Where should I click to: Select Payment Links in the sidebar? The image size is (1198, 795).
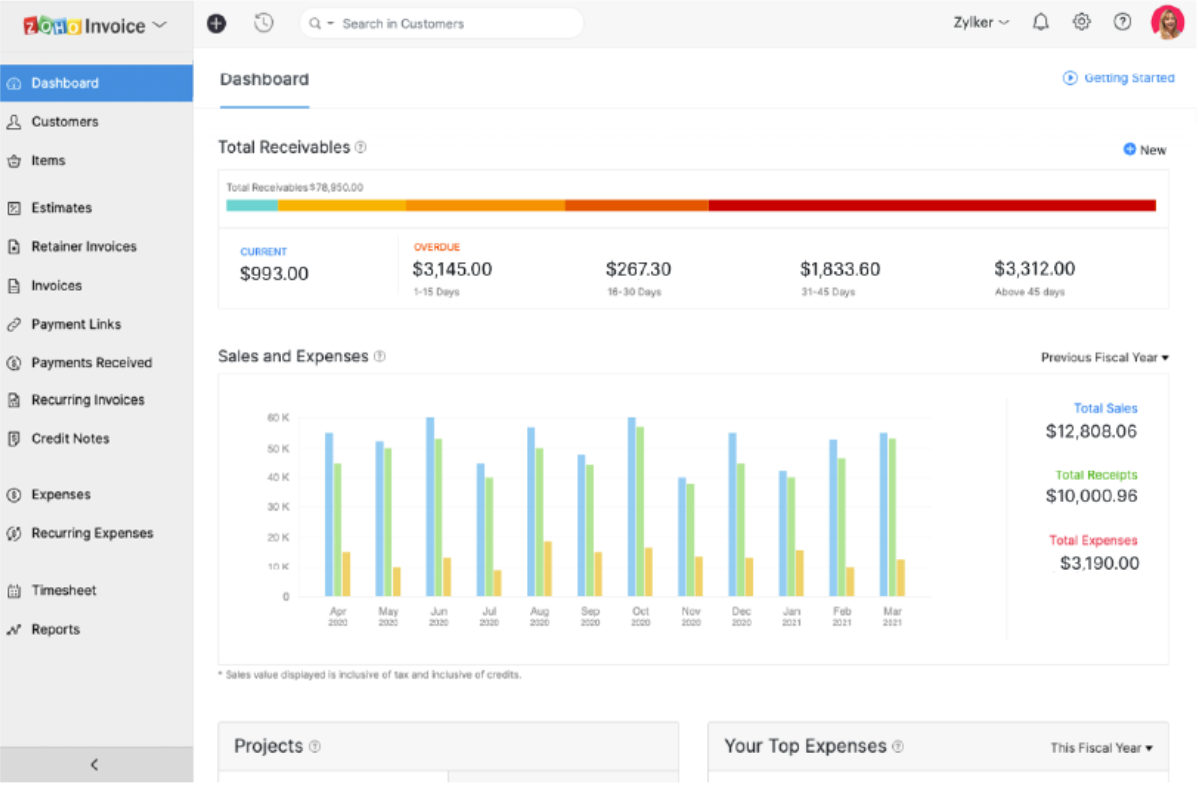point(77,323)
